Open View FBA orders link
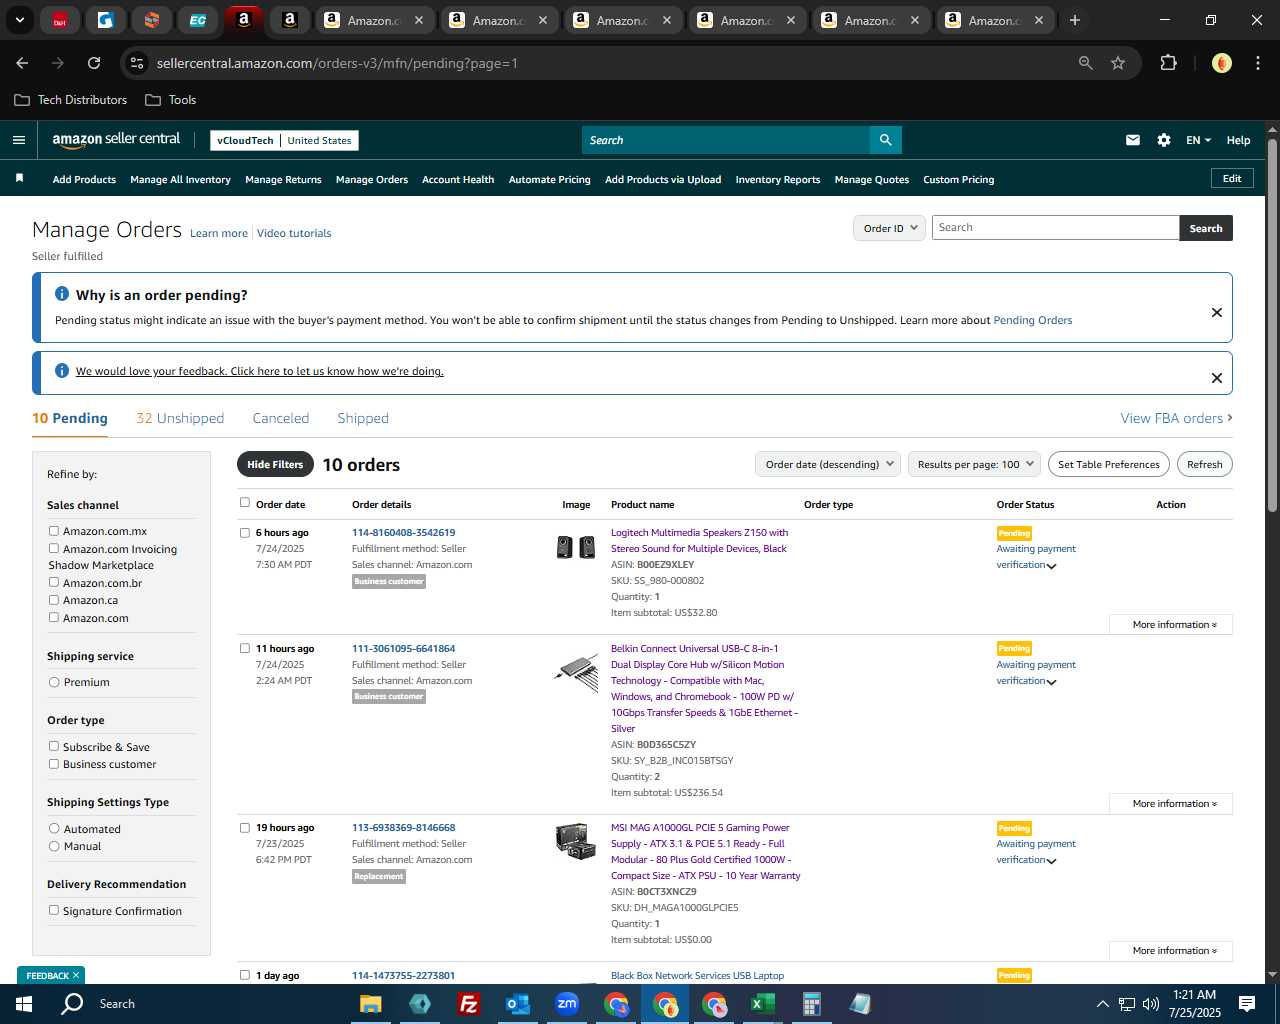This screenshot has width=1280, height=1024. point(1176,418)
